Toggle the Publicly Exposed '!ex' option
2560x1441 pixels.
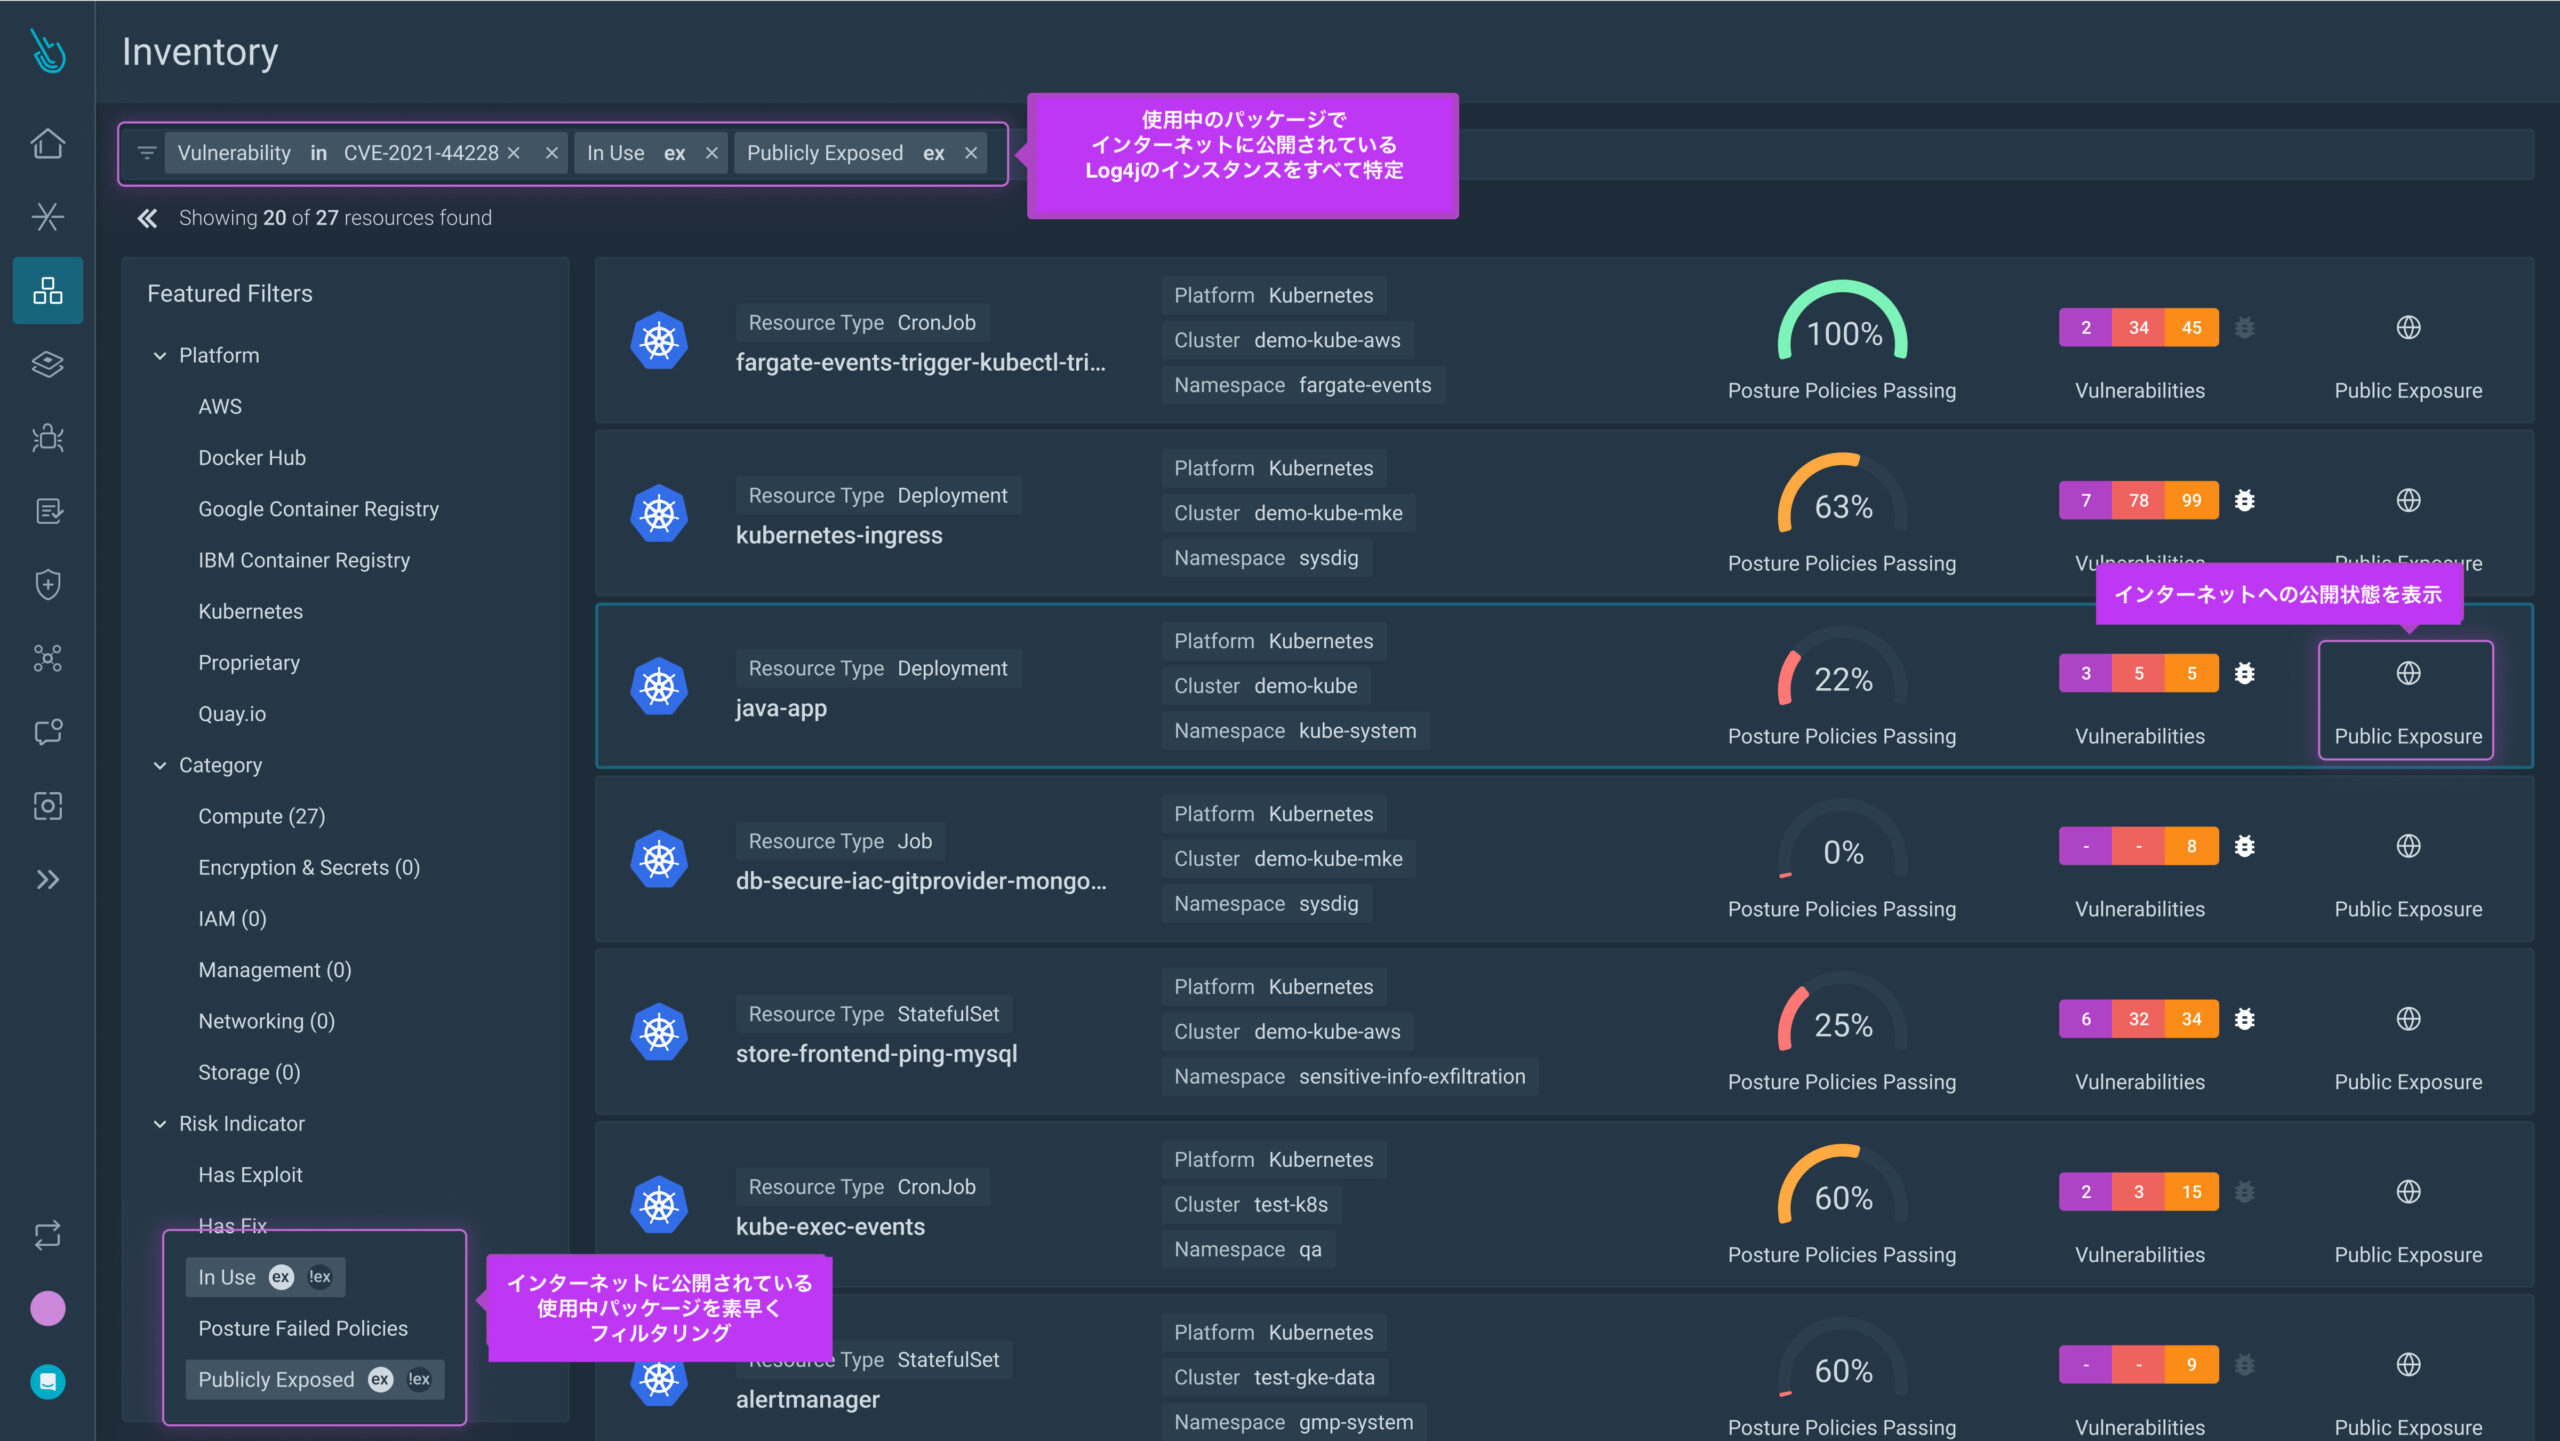click(419, 1379)
